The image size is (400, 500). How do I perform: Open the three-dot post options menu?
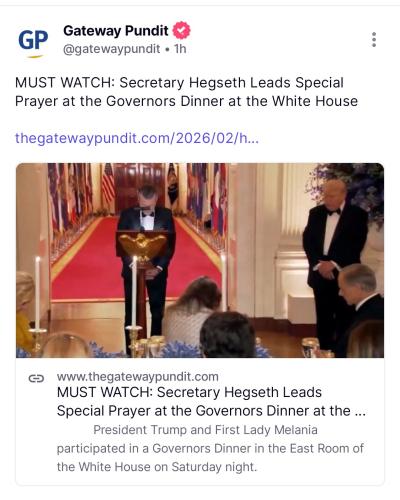tap(374, 40)
